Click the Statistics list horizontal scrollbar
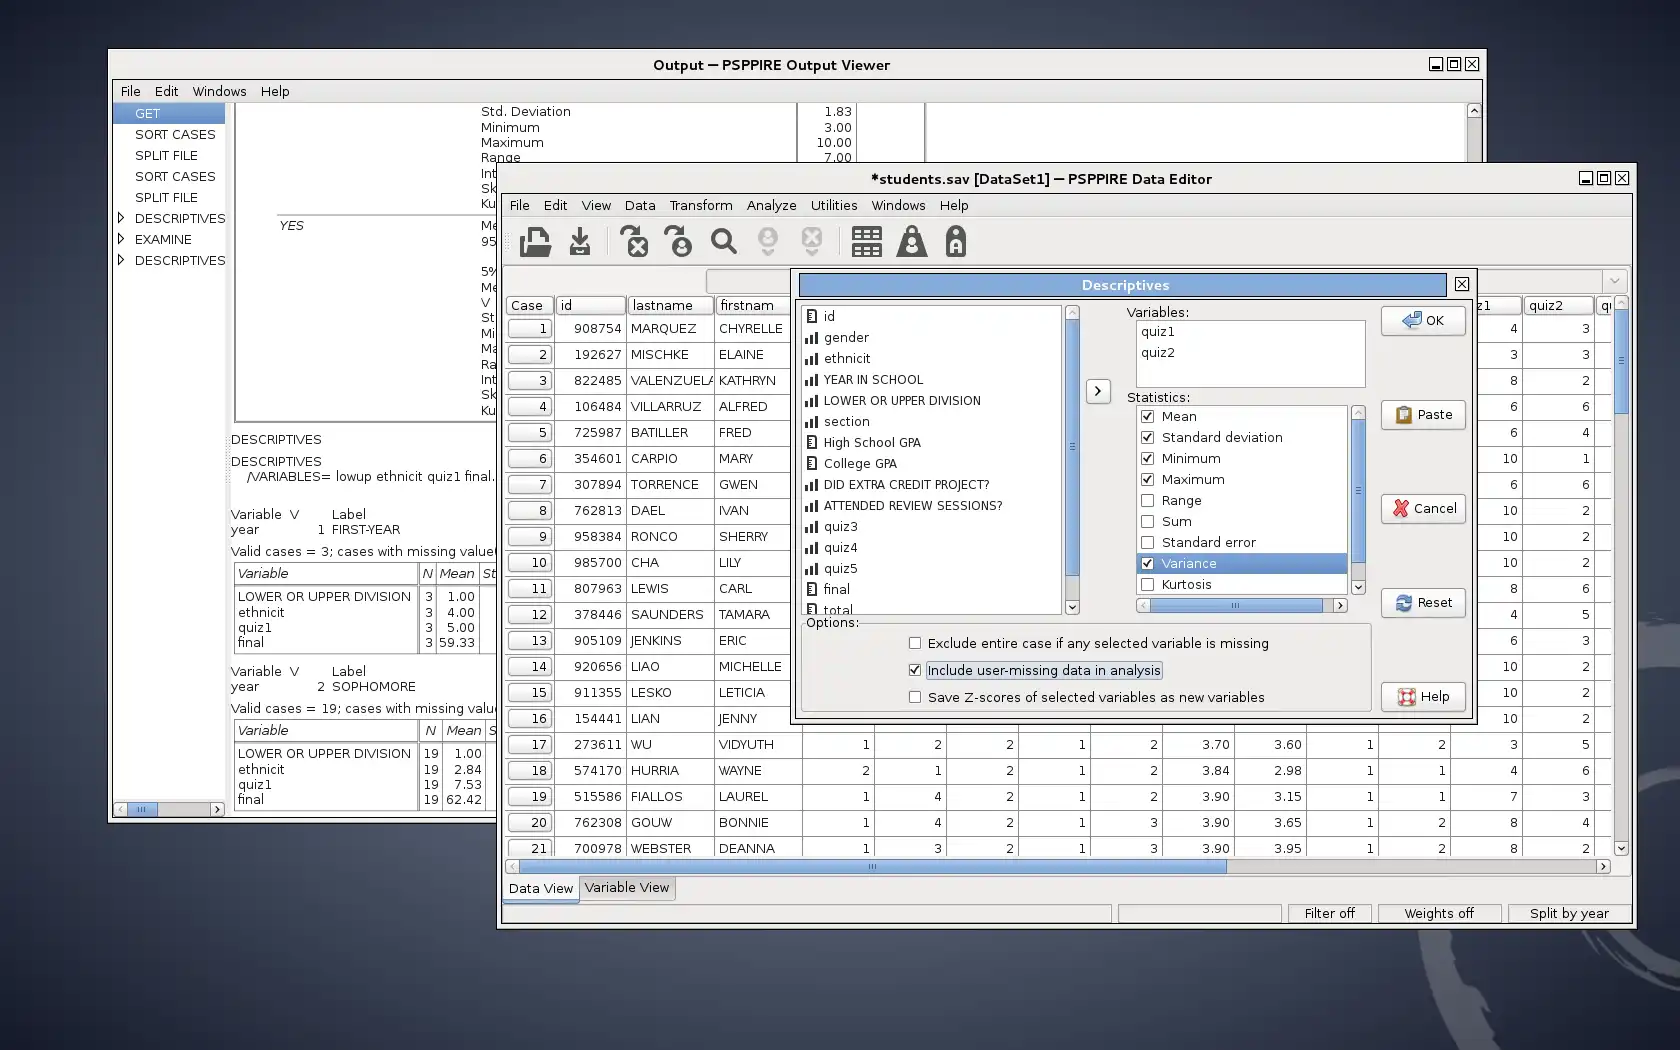Viewport: 1680px width, 1050px height. (1235, 605)
